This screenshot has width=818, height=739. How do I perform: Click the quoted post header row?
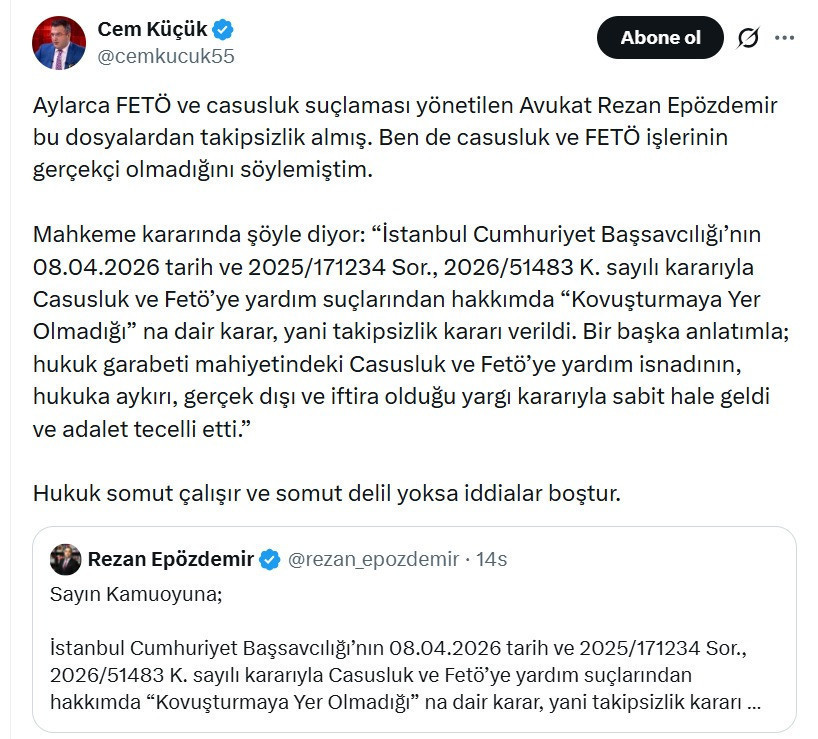(x=280, y=561)
